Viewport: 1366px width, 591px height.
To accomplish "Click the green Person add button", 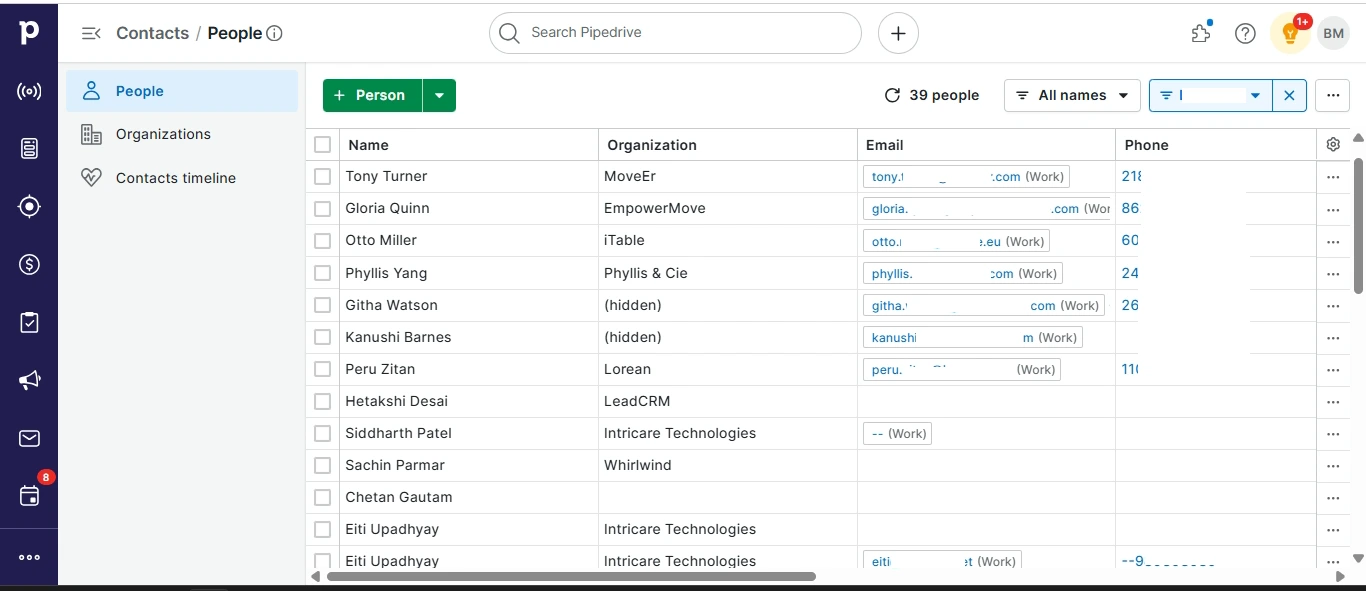I will (x=372, y=95).
